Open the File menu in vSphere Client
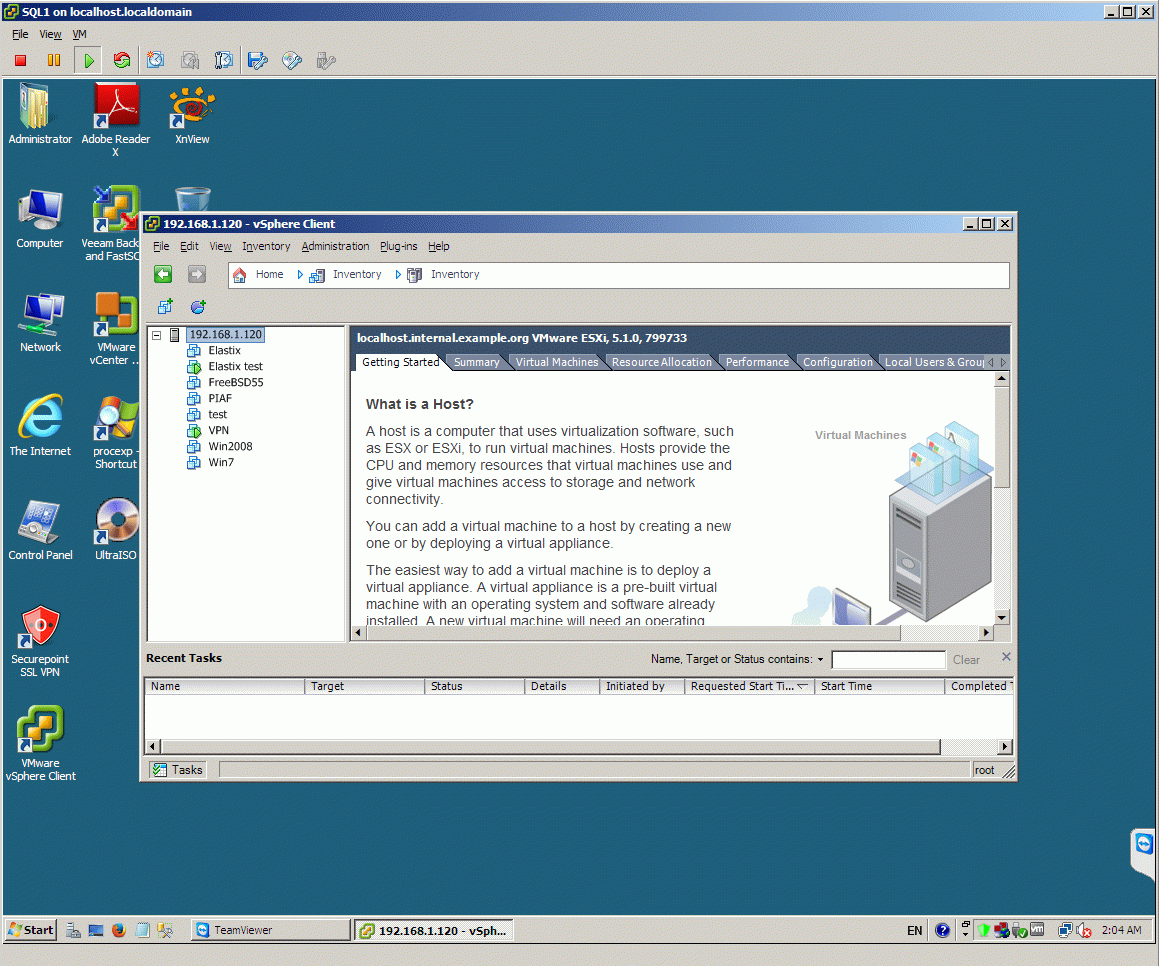This screenshot has height=966, width=1159. [x=161, y=246]
